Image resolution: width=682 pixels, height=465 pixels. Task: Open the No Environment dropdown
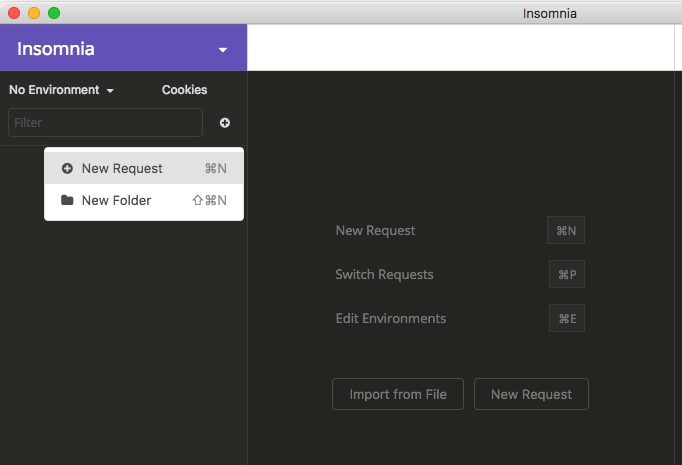pyautogui.click(x=61, y=90)
